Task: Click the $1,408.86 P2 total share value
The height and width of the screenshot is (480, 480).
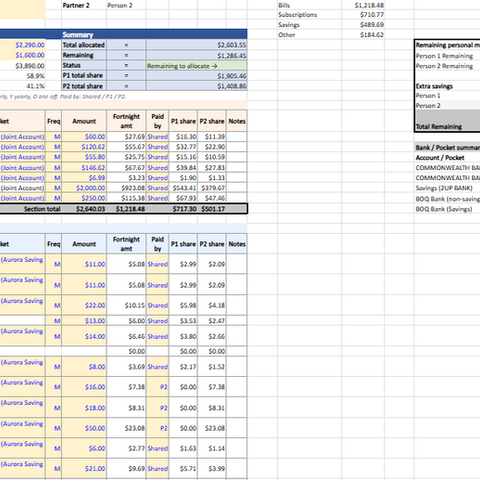Action: 197,86
